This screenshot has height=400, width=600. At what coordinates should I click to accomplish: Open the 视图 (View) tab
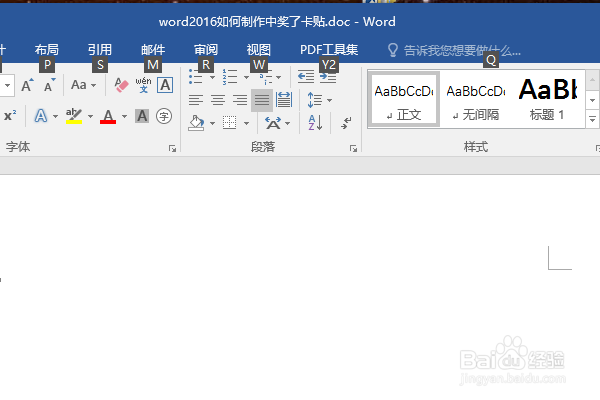point(259,50)
